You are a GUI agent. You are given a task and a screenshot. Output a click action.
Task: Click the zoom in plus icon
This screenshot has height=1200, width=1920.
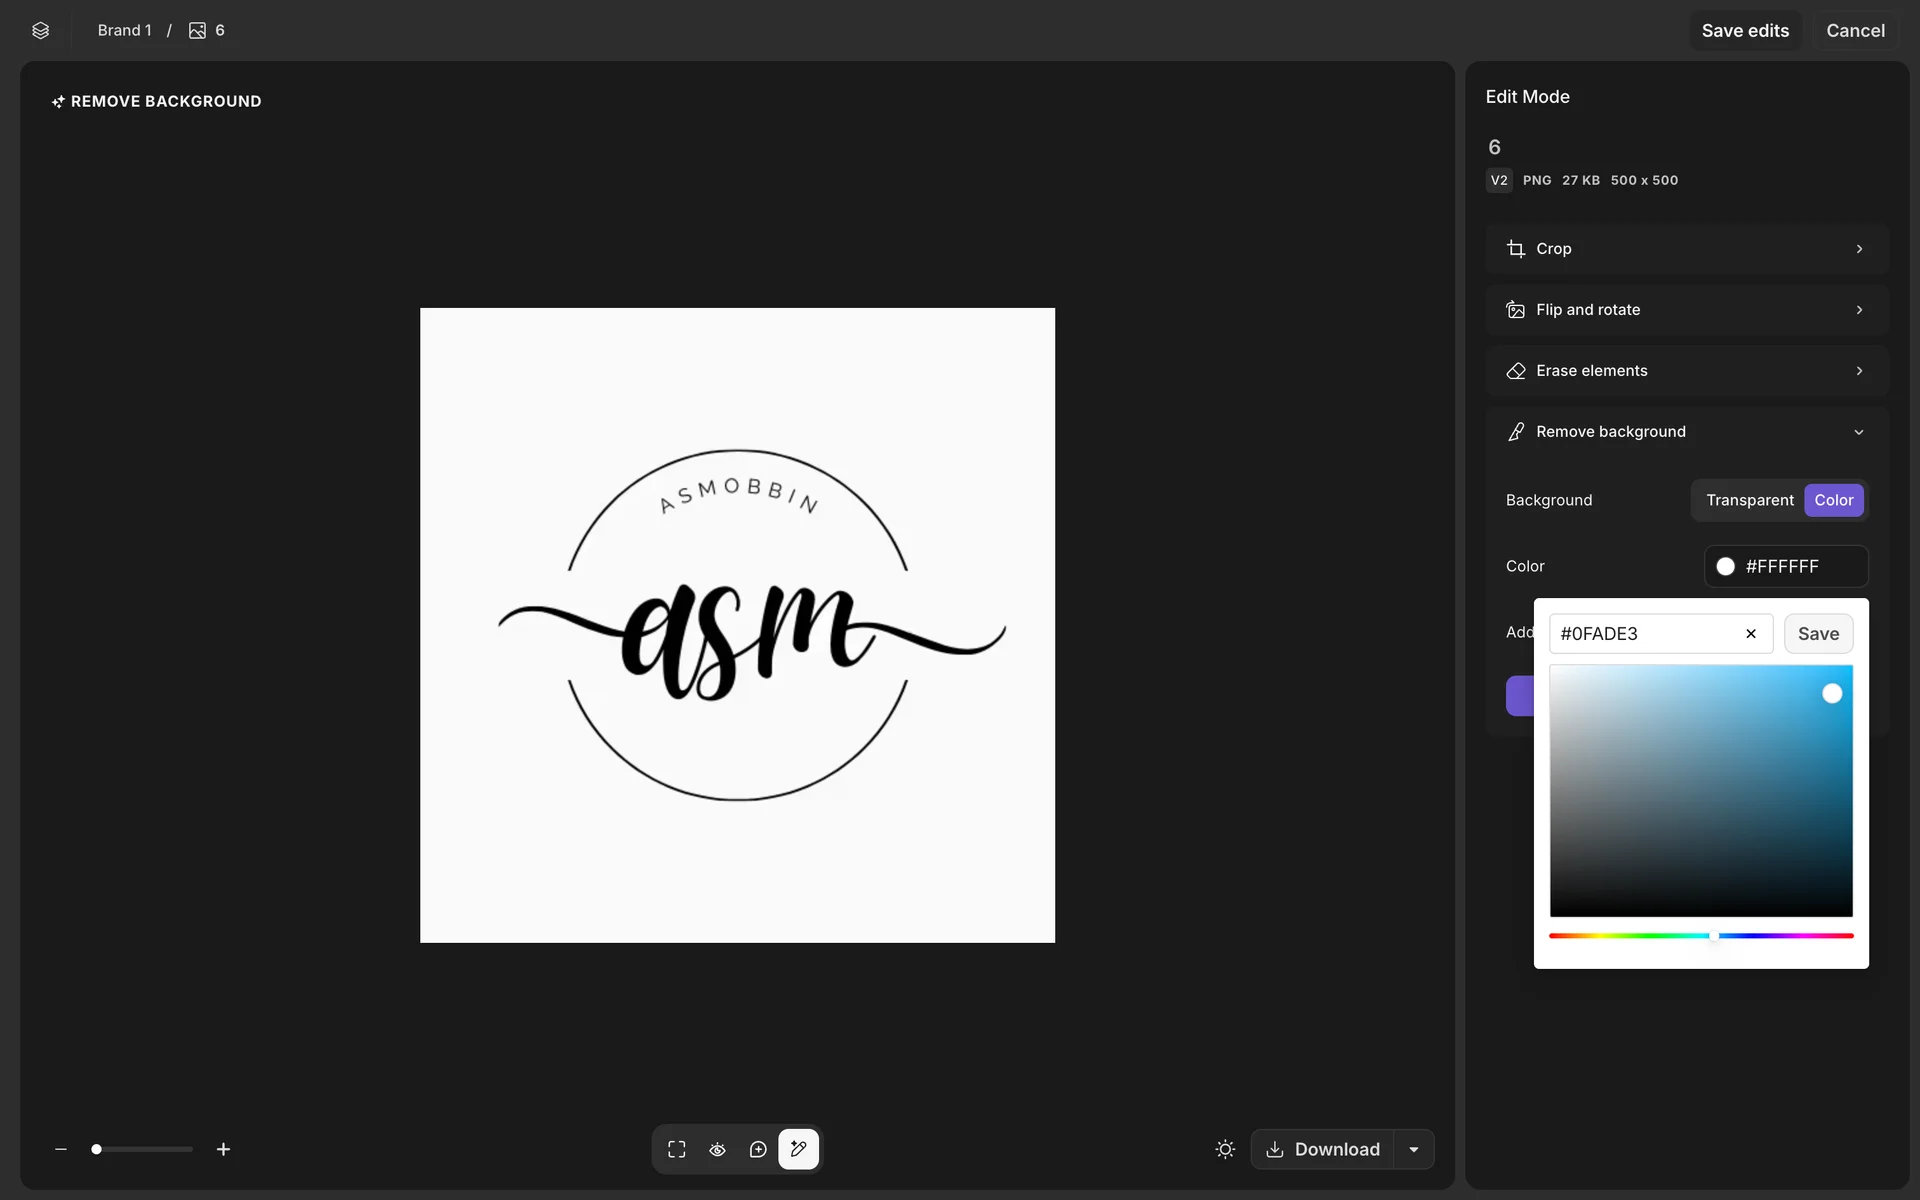223,1149
